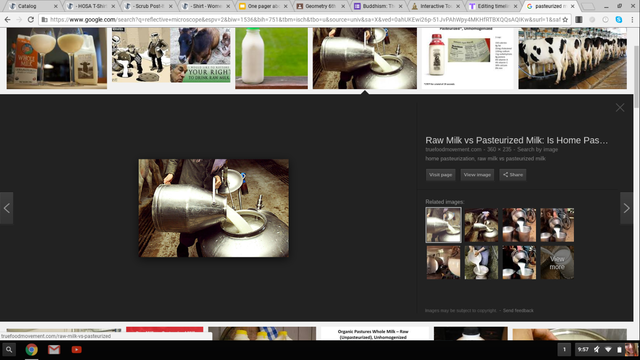Show the previous image with the left arrow
This screenshot has height=360, width=640.
tap(7, 208)
